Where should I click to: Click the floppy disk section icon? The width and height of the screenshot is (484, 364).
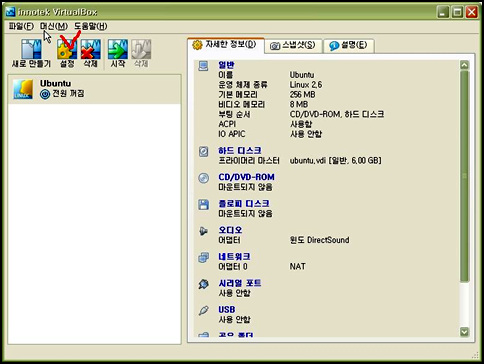coord(203,204)
